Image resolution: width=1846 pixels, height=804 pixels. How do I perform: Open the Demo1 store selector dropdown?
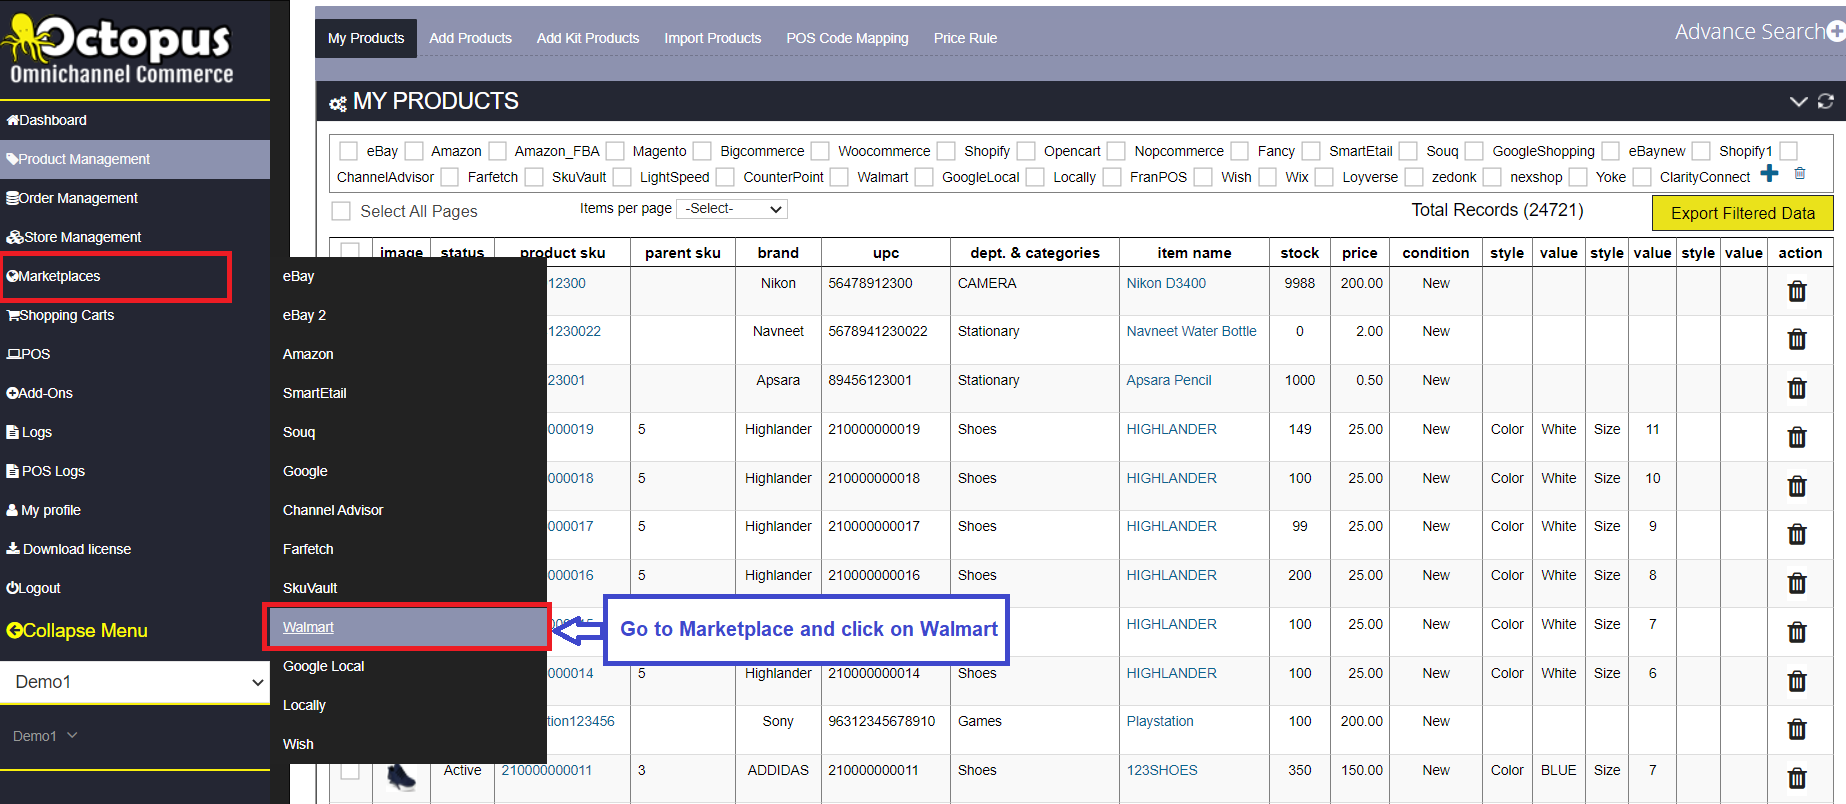135,682
